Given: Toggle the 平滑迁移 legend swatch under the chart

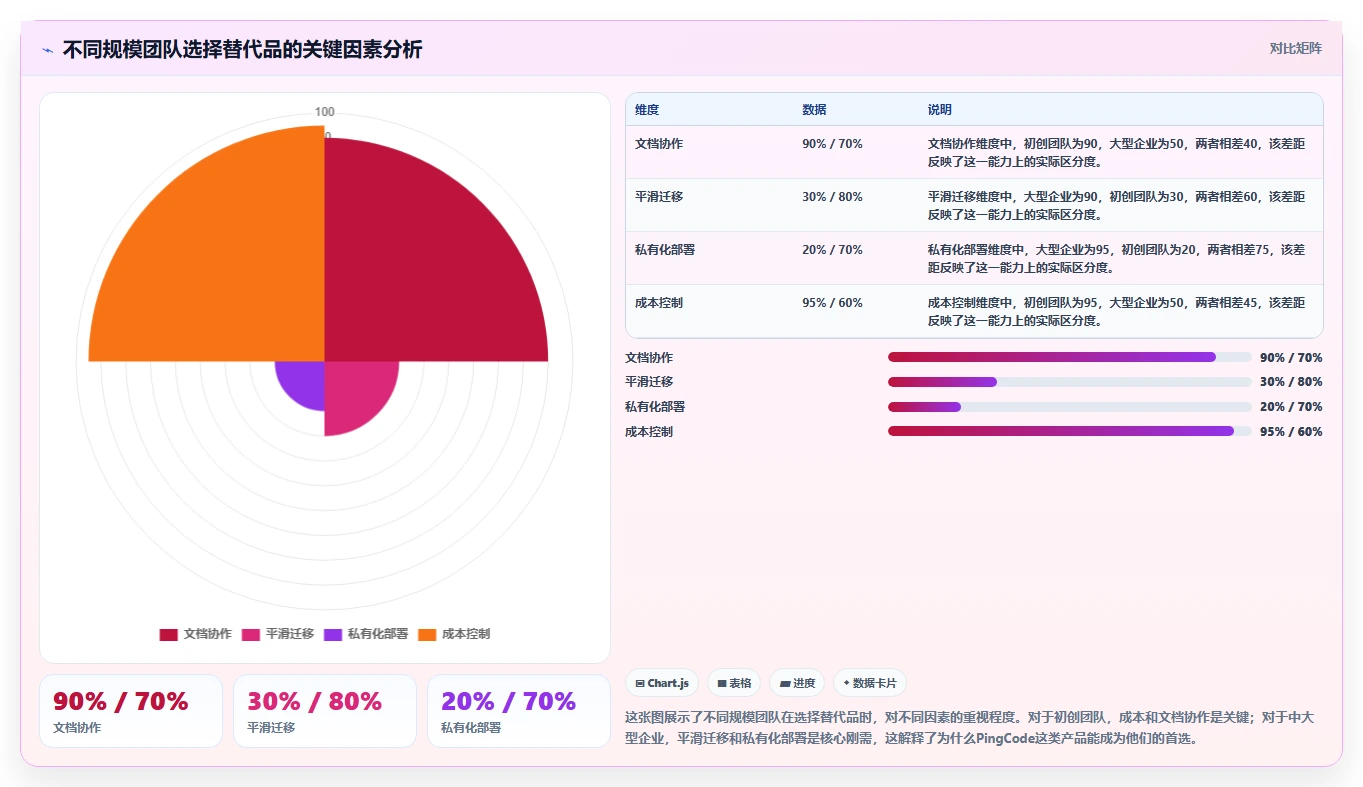Looking at the screenshot, I should [250, 634].
